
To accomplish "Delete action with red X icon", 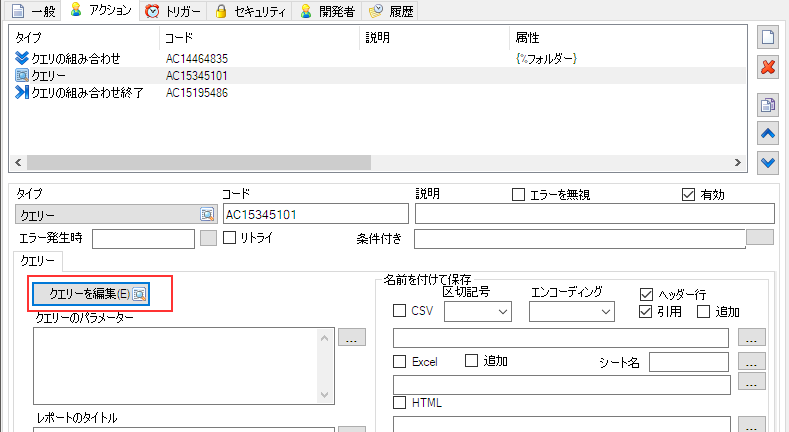I will point(768,67).
